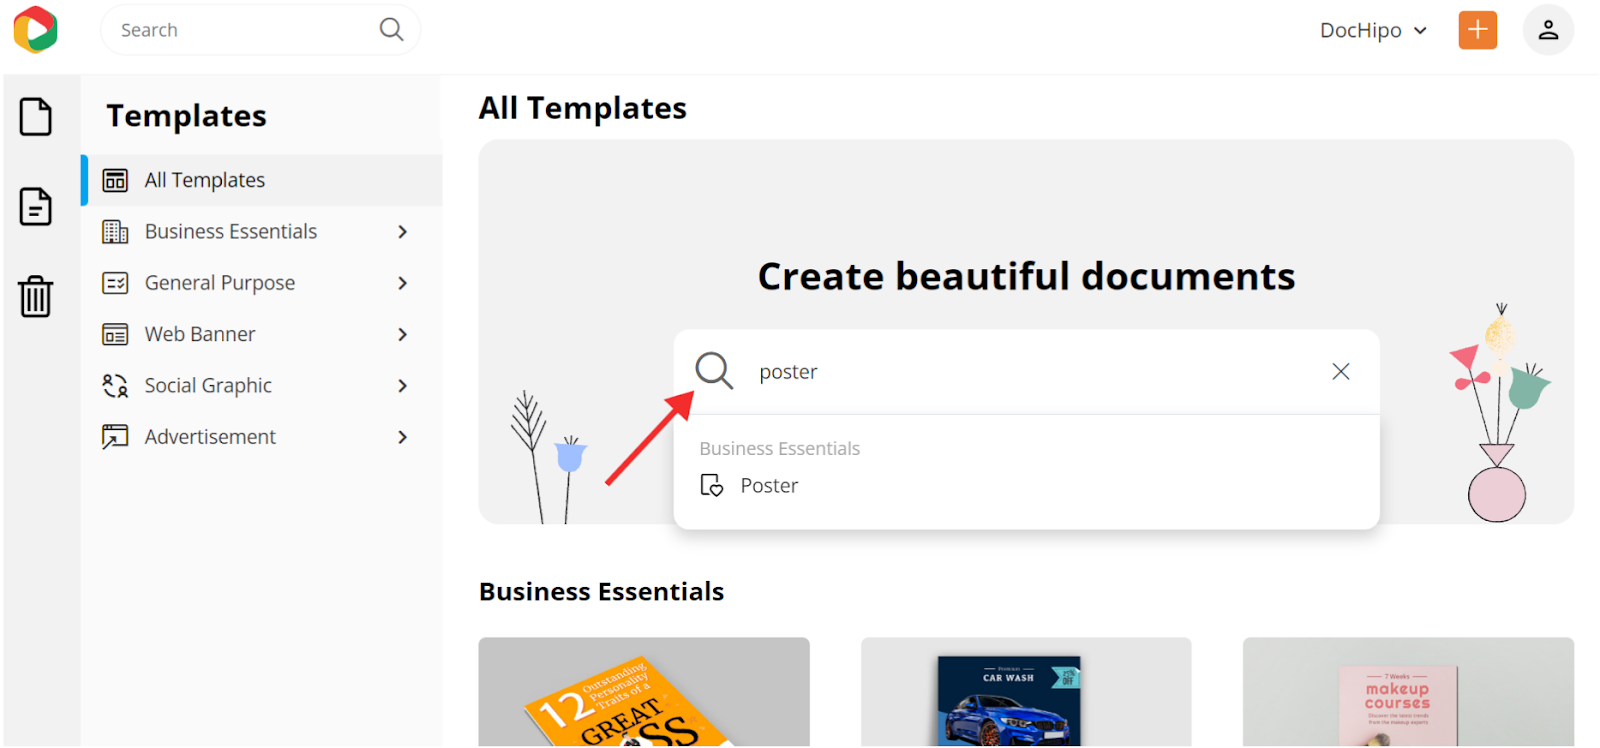Viewport: 1600px width, 748px height.
Task: Click the Social Graphic people icon
Action: coord(115,386)
